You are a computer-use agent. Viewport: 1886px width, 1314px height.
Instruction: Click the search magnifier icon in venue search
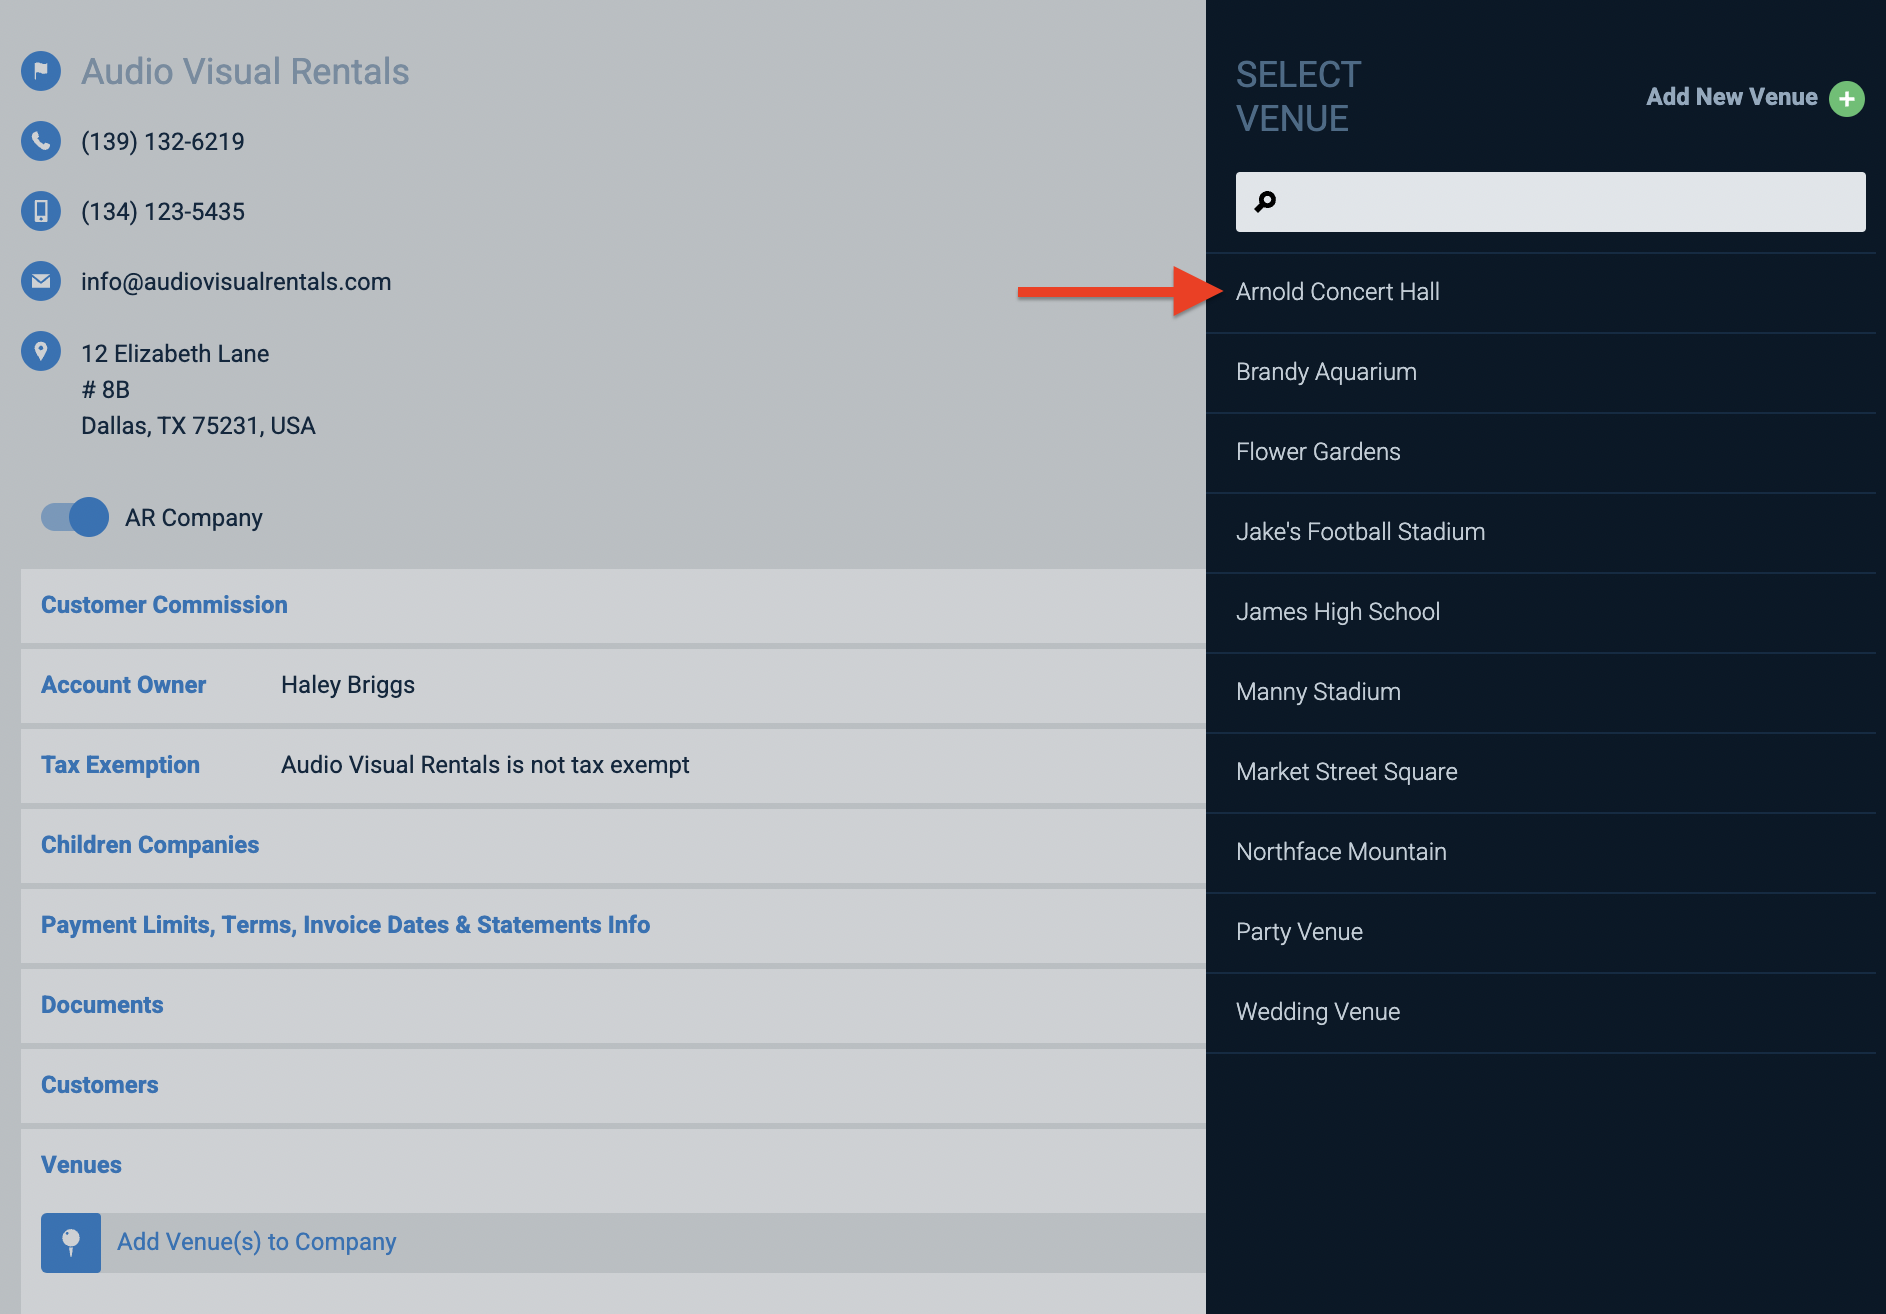pos(1265,202)
